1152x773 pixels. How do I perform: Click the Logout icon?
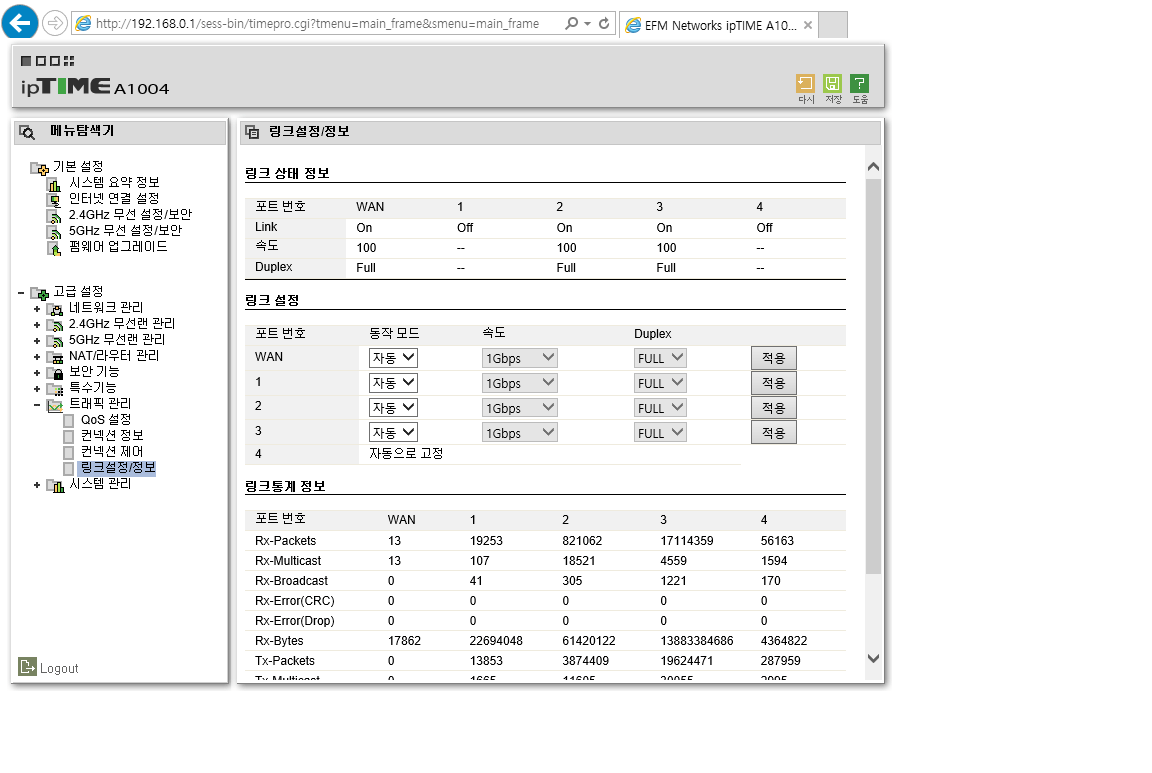coord(27,666)
